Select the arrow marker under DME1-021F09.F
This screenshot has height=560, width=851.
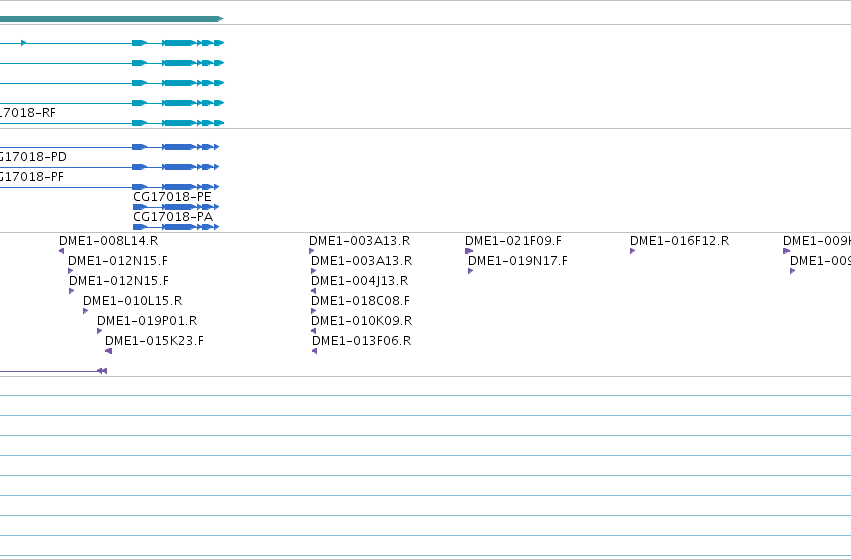click(x=469, y=251)
